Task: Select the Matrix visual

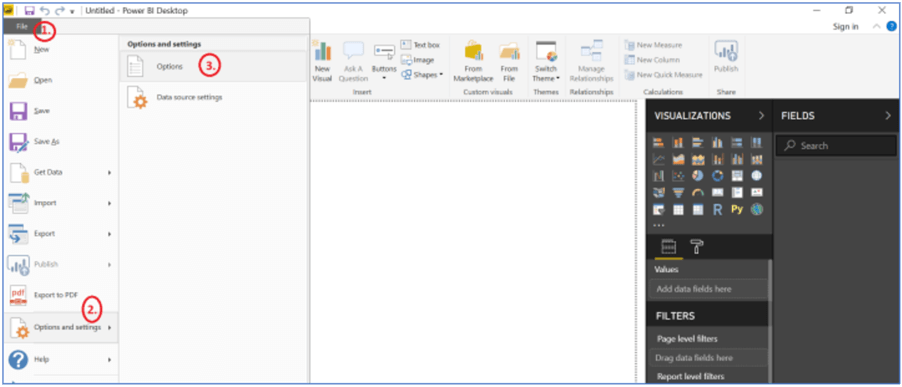Action: pyautogui.click(x=698, y=210)
